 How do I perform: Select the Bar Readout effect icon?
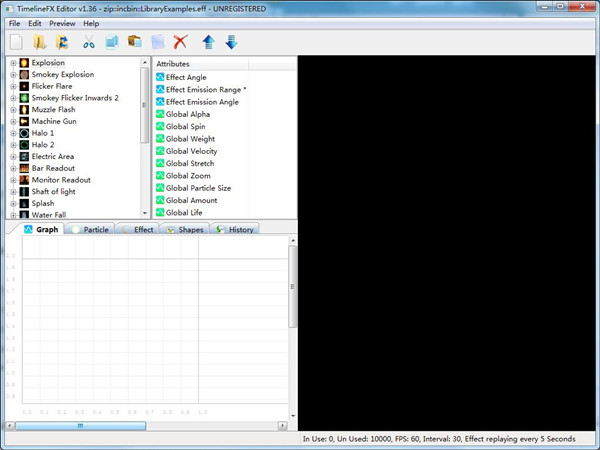click(24, 168)
